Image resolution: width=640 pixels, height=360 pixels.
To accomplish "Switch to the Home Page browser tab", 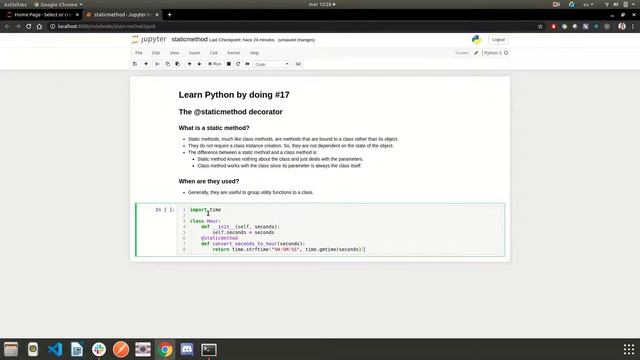I will tap(43, 15).
